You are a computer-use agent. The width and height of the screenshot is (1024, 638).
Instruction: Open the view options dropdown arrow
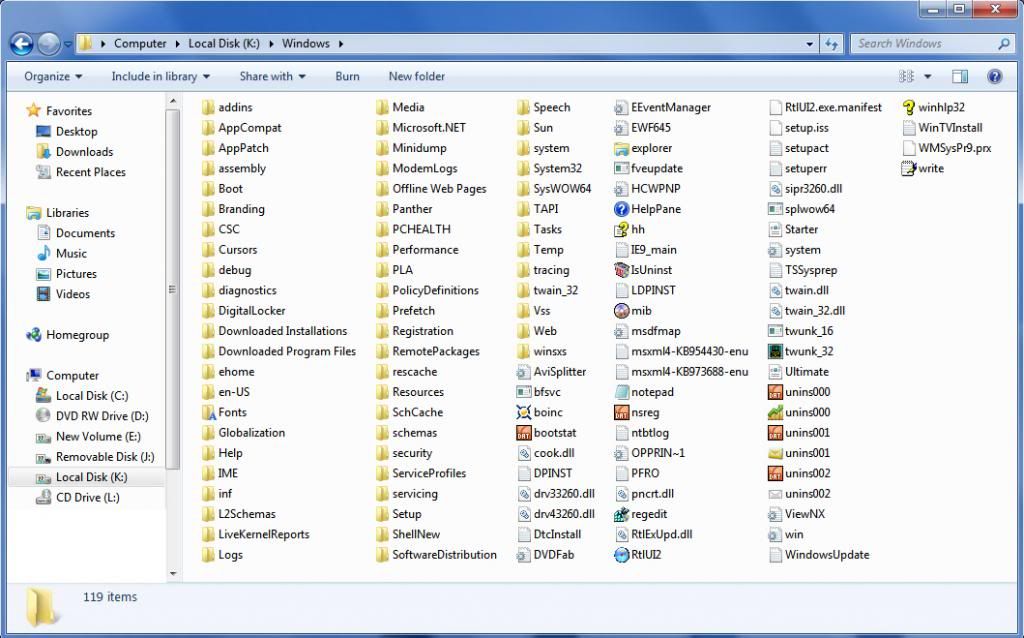927,76
